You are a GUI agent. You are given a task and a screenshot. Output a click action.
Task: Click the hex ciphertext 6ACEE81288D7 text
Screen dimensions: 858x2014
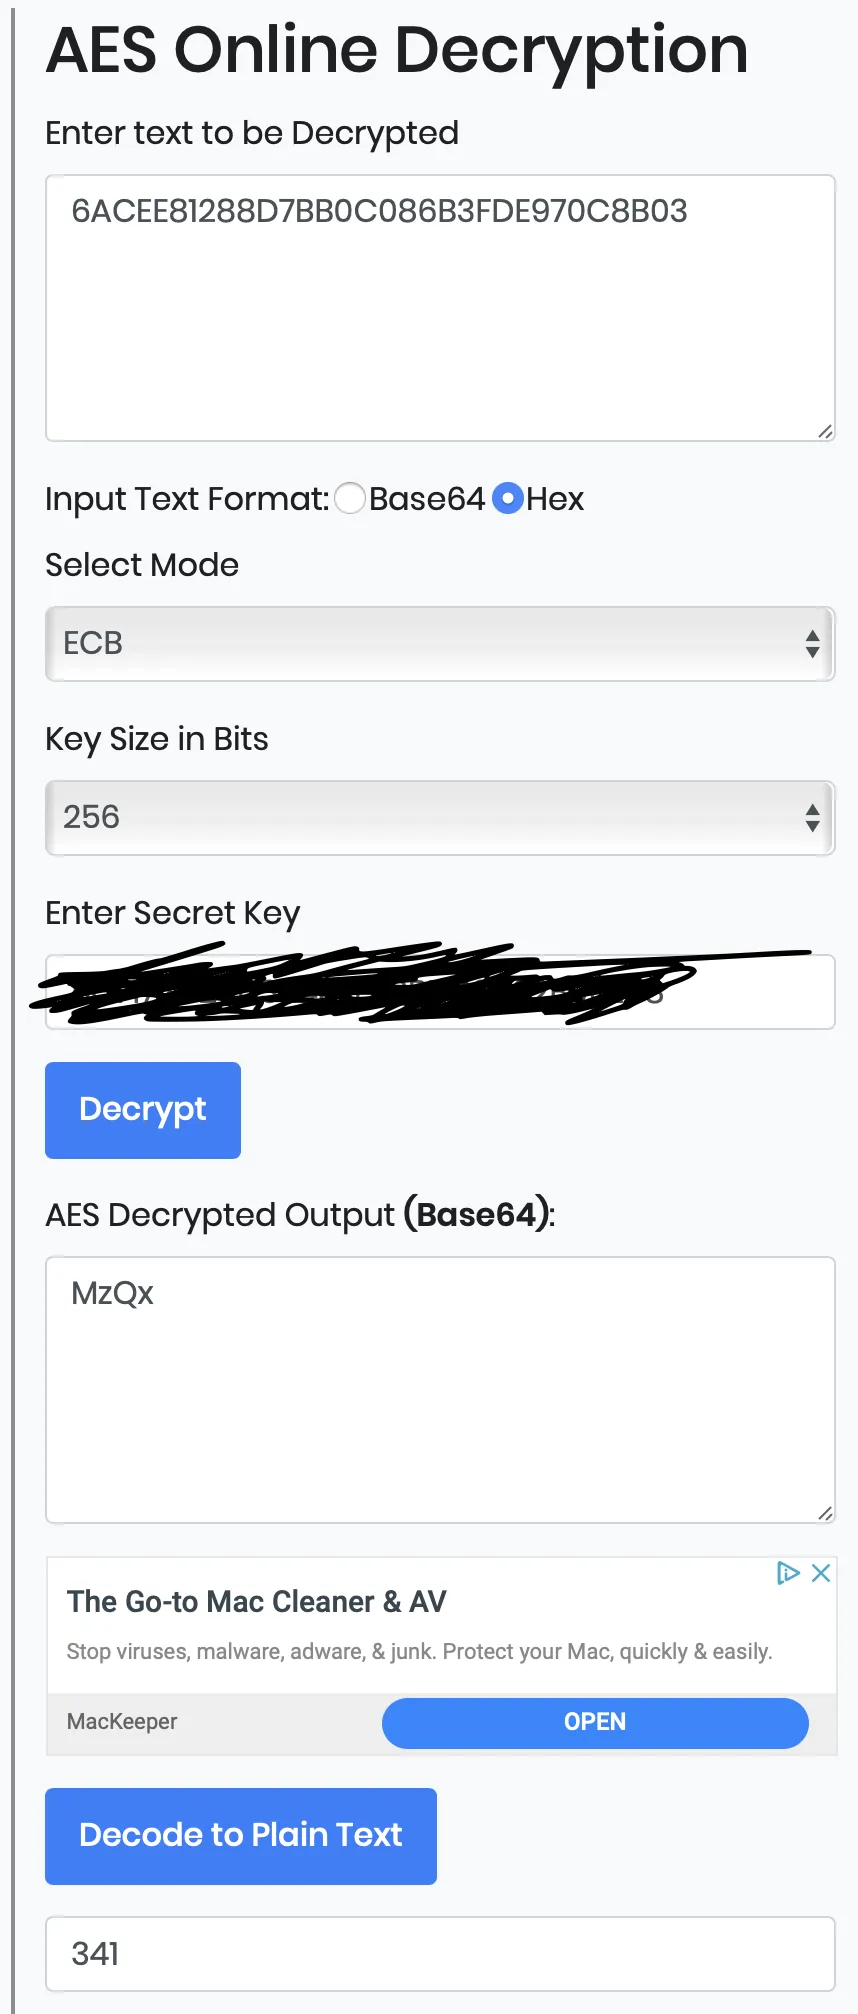tap(379, 211)
